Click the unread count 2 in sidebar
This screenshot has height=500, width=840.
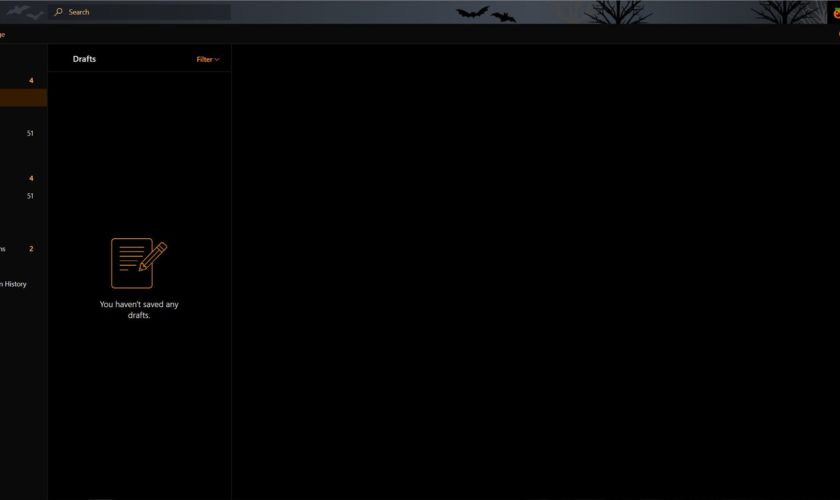point(31,249)
